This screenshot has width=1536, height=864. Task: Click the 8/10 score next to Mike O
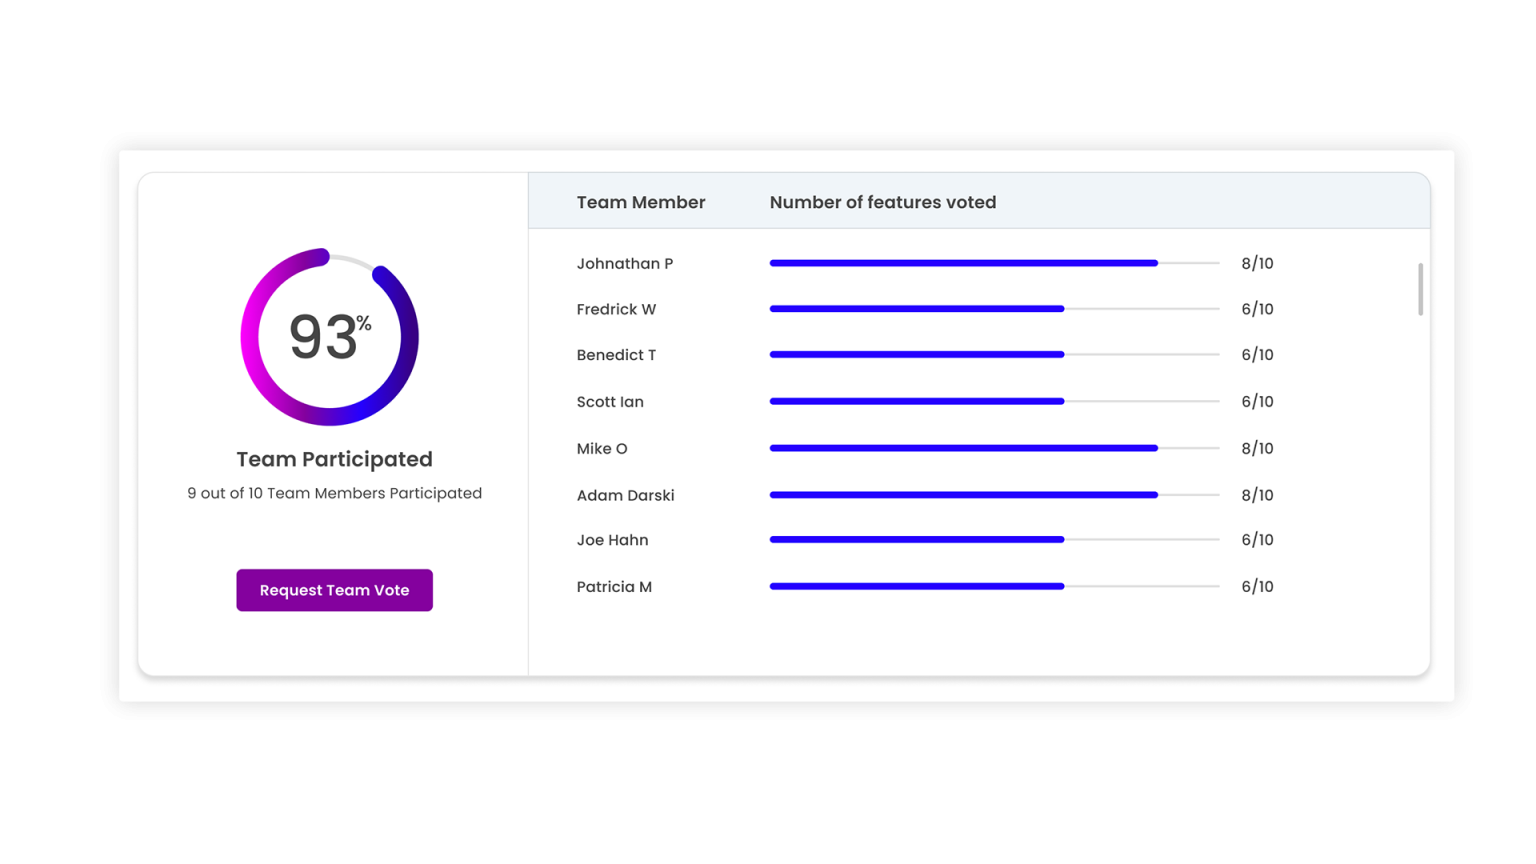click(1257, 448)
